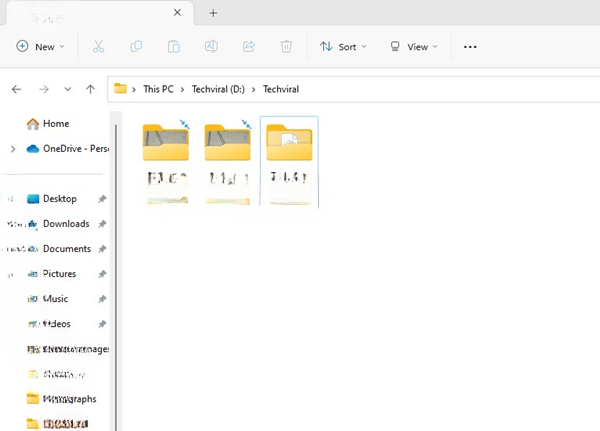600x431 pixels.
Task: Expand chevron after This PC breadcrumb
Action: click(x=183, y=90)
